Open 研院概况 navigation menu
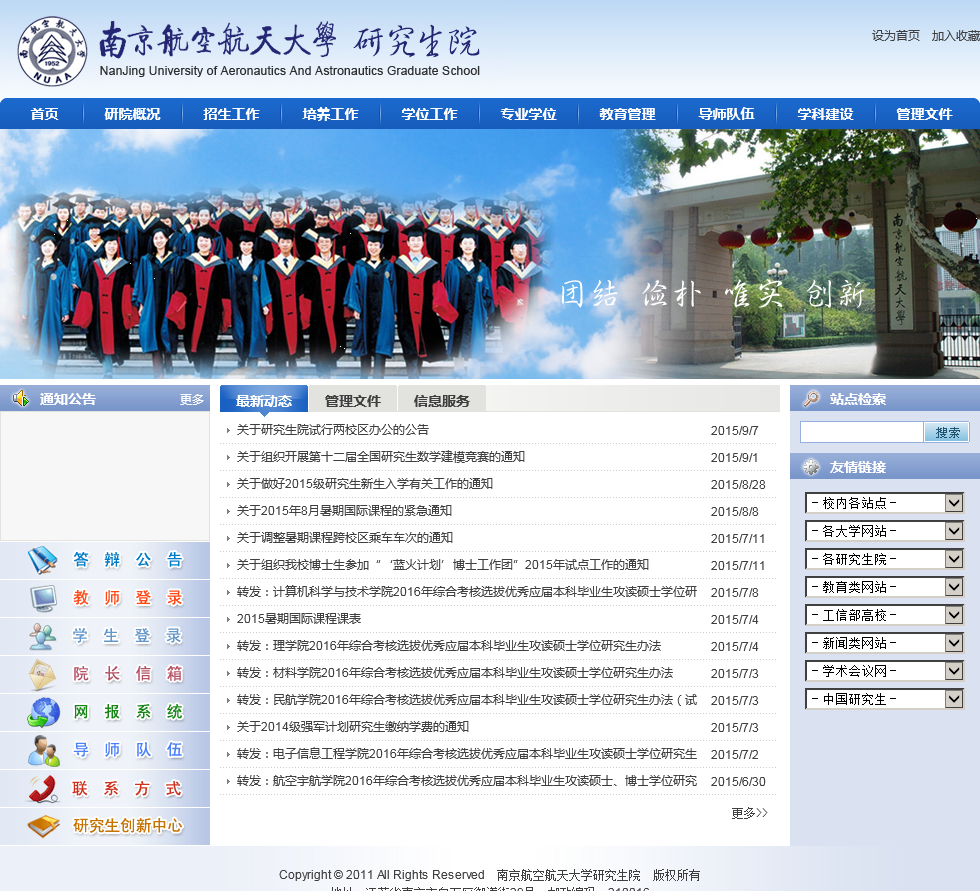980x891 pixels. pyautogui.click(x=132, y=114)
